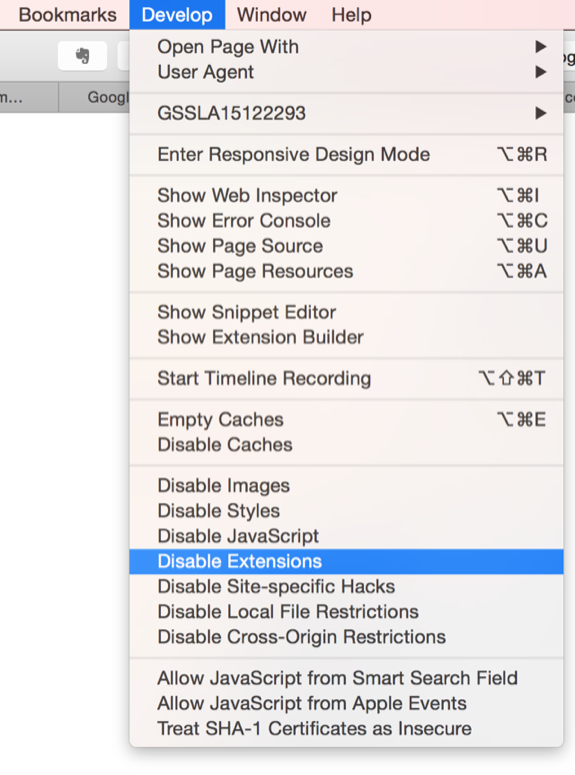Open the Window menu
Screen dimensions: 575x775
coord(272,15)
